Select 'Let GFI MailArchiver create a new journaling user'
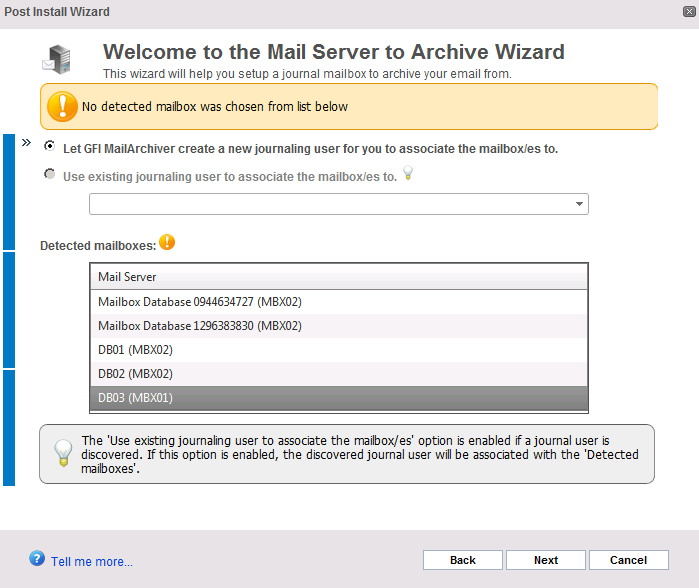Image resolution: width=699 pixels, height=588 pixels. 49,146
